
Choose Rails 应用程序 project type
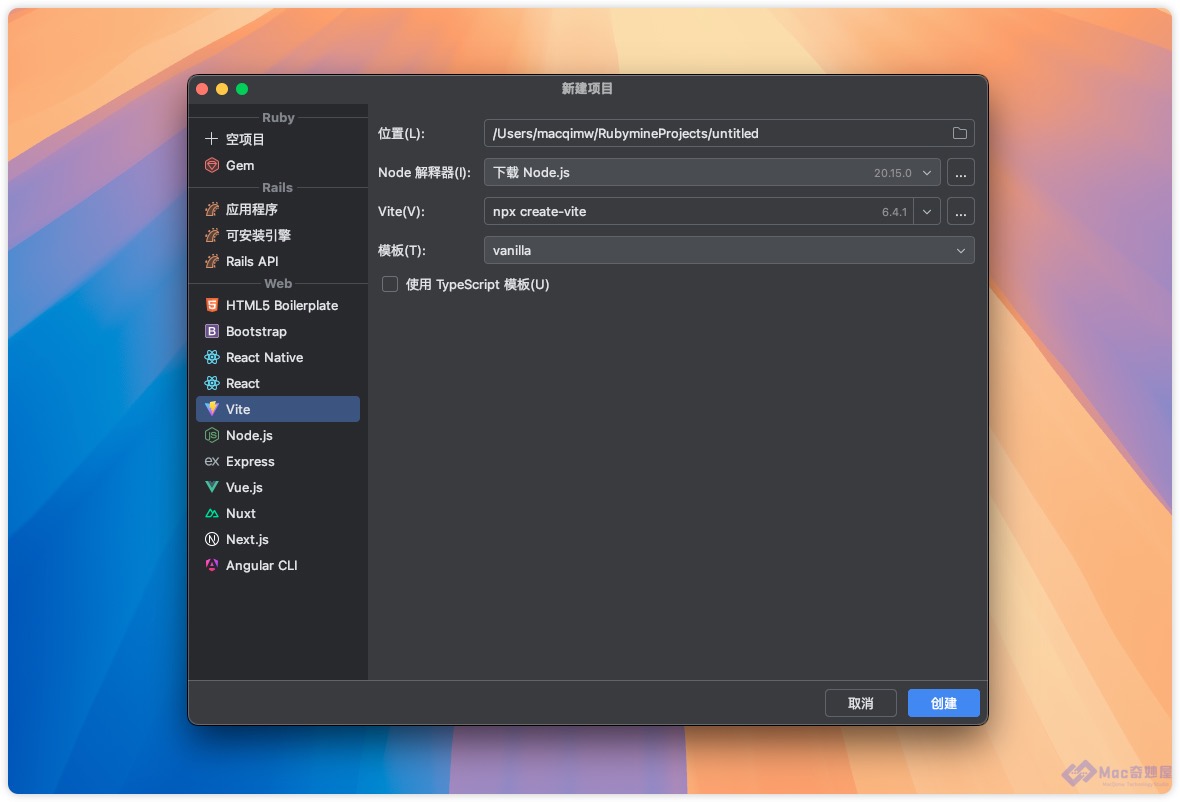click(x=278, y=209)
